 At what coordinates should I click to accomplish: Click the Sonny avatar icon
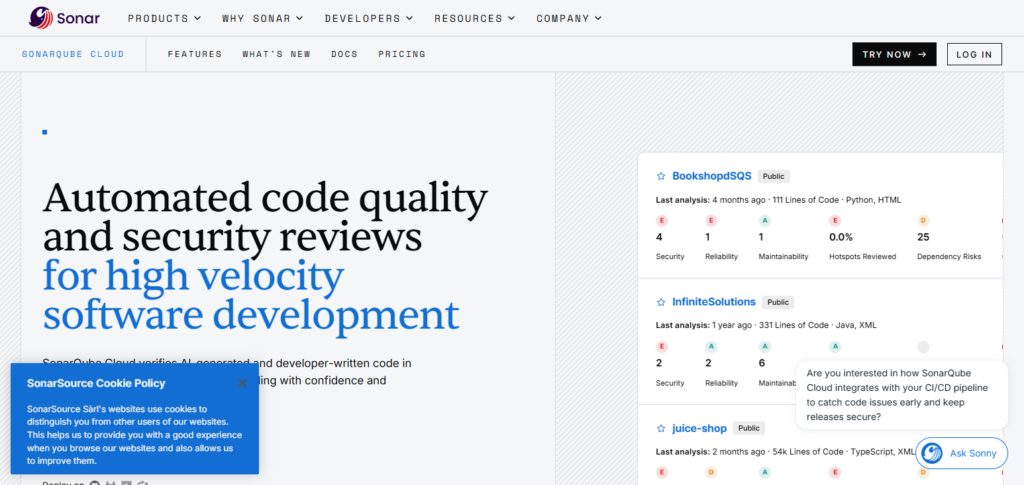(931, 453)
